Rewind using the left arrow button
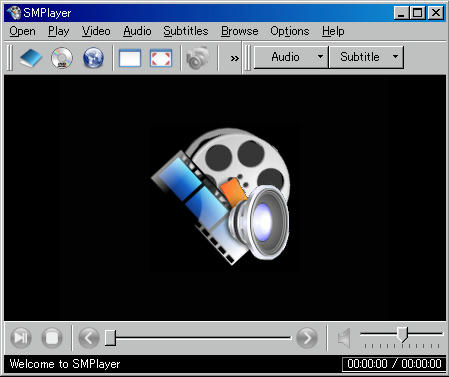 pos(89,338)
